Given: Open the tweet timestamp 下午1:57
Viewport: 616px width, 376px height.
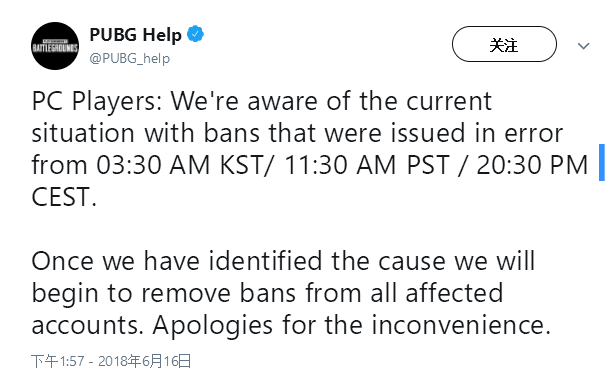Looking at the screenshot, I should point(58,361).
